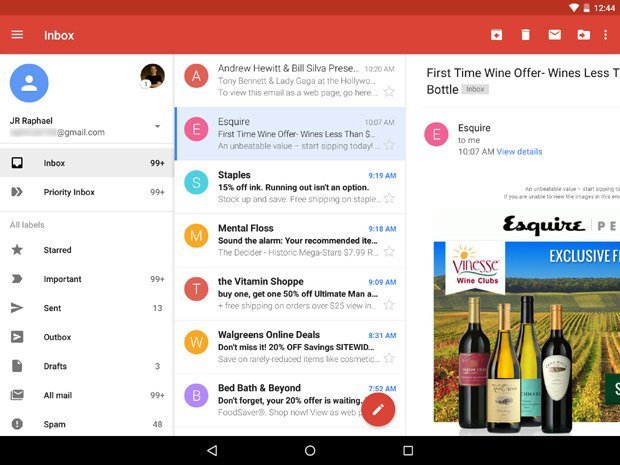This screenshot has width=620, height=465.
Task: Select the Vitamin Shoppe sender avatar T
Action: tap(196, 289)
